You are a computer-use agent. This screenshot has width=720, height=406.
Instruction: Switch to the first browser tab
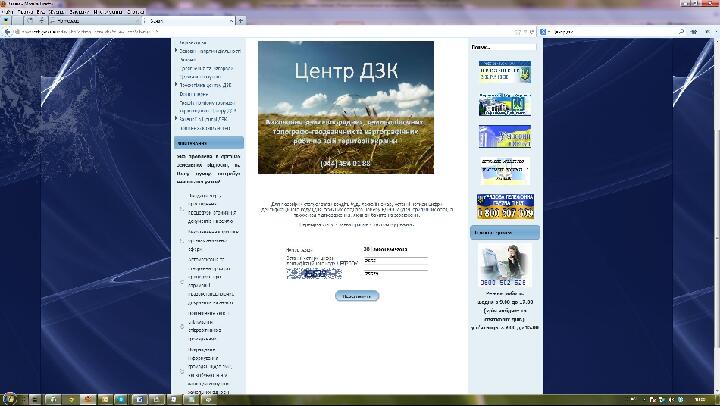tap(94, 21)
